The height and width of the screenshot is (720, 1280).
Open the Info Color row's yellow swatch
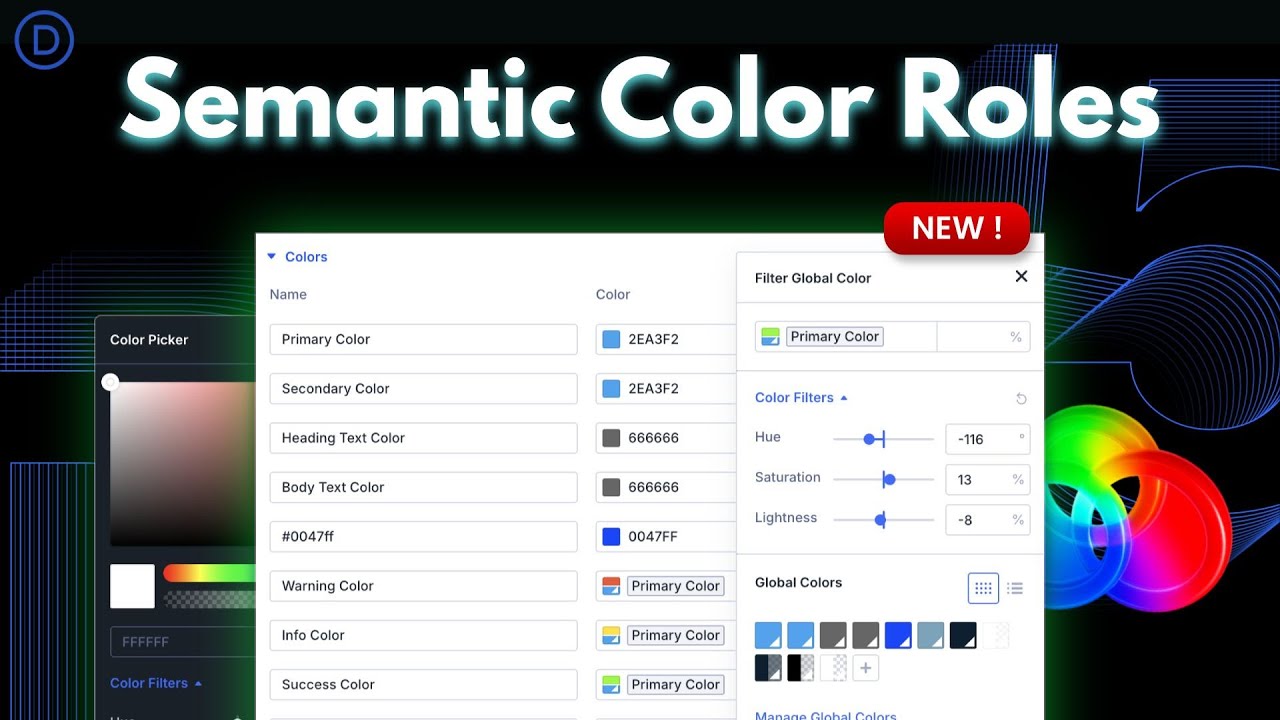pyautogui.click(x=611, y=635)
